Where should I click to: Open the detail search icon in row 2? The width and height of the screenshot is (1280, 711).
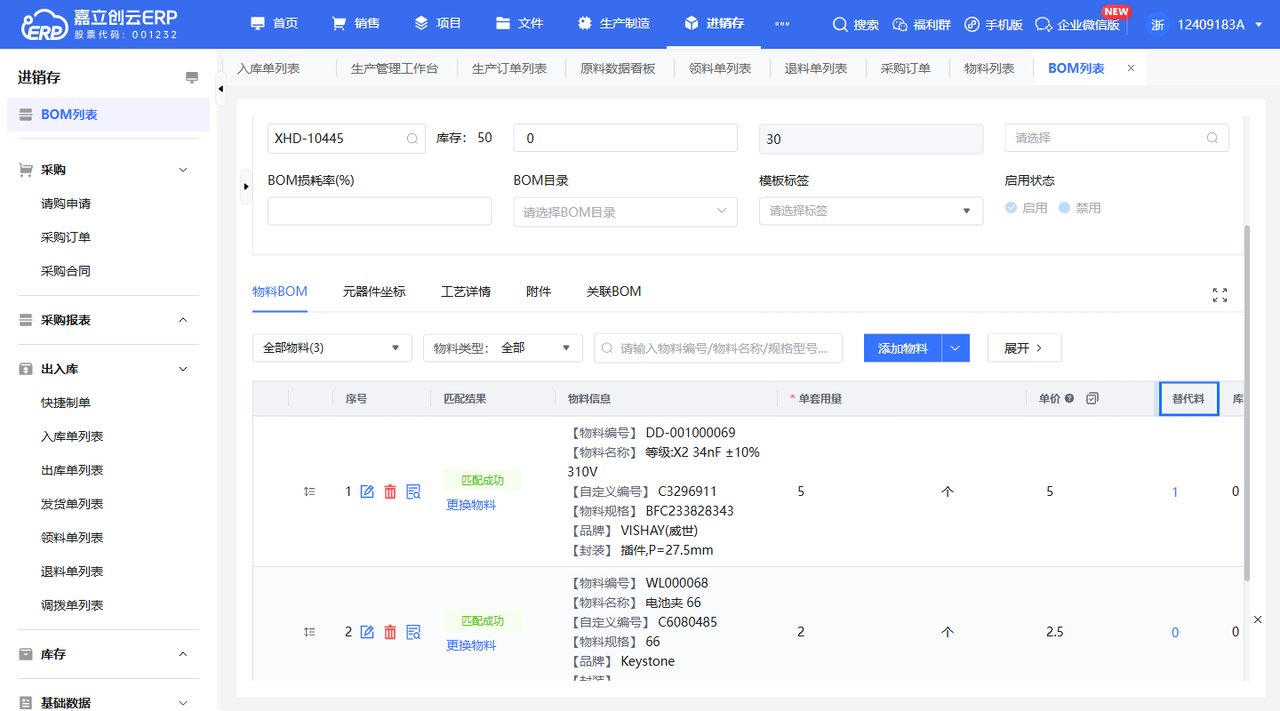click(x=413, y=632)
